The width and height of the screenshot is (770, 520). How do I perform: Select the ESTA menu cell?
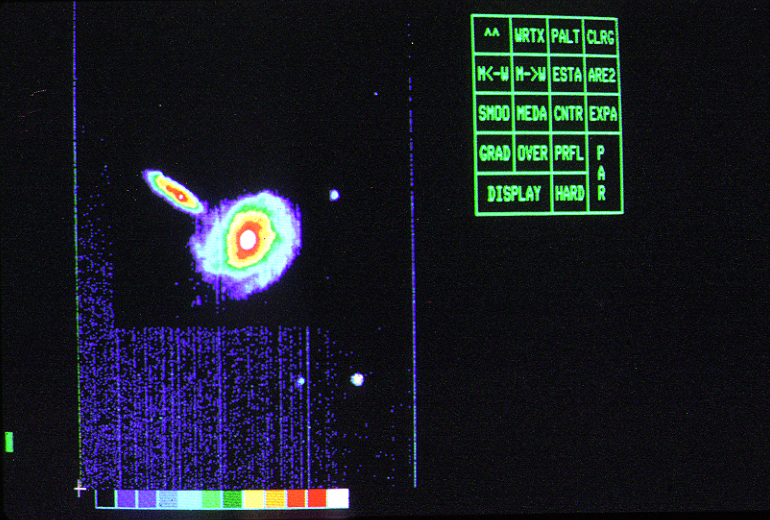567,74
